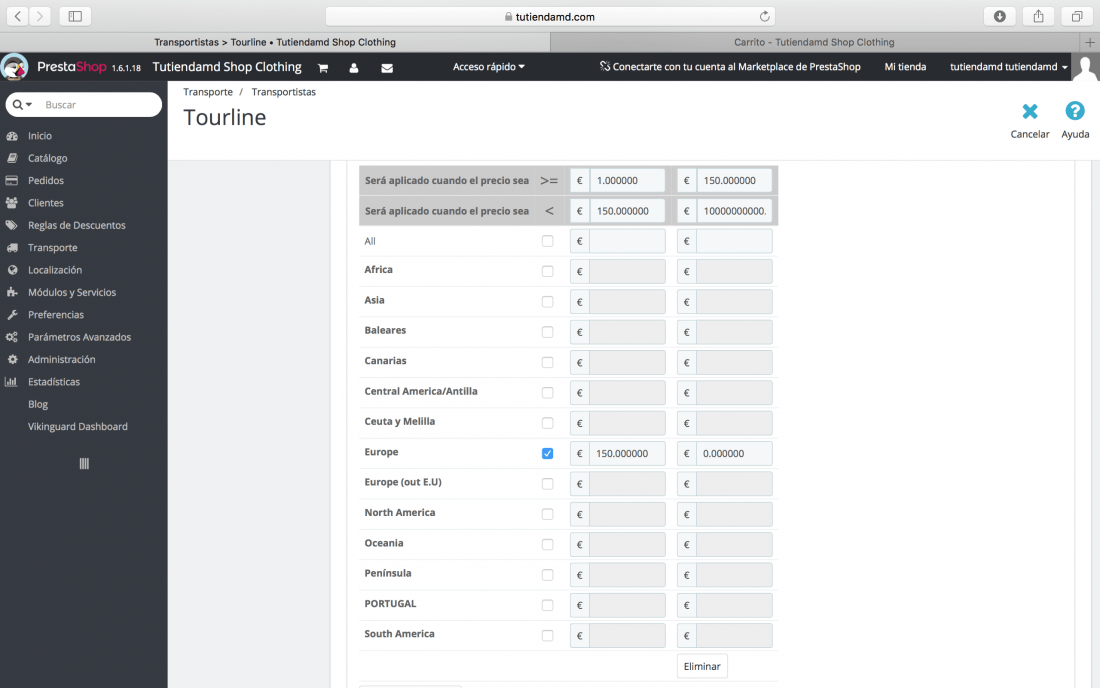Open the Acceso rápido dropdown
The image size is (1100, 688).
tap(488, 67)
